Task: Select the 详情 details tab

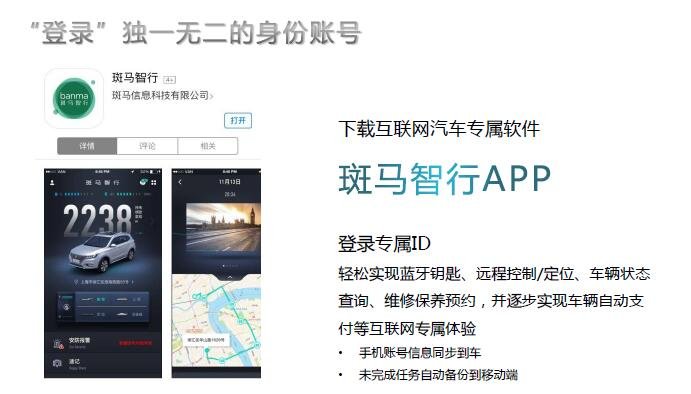Action: 87,146
